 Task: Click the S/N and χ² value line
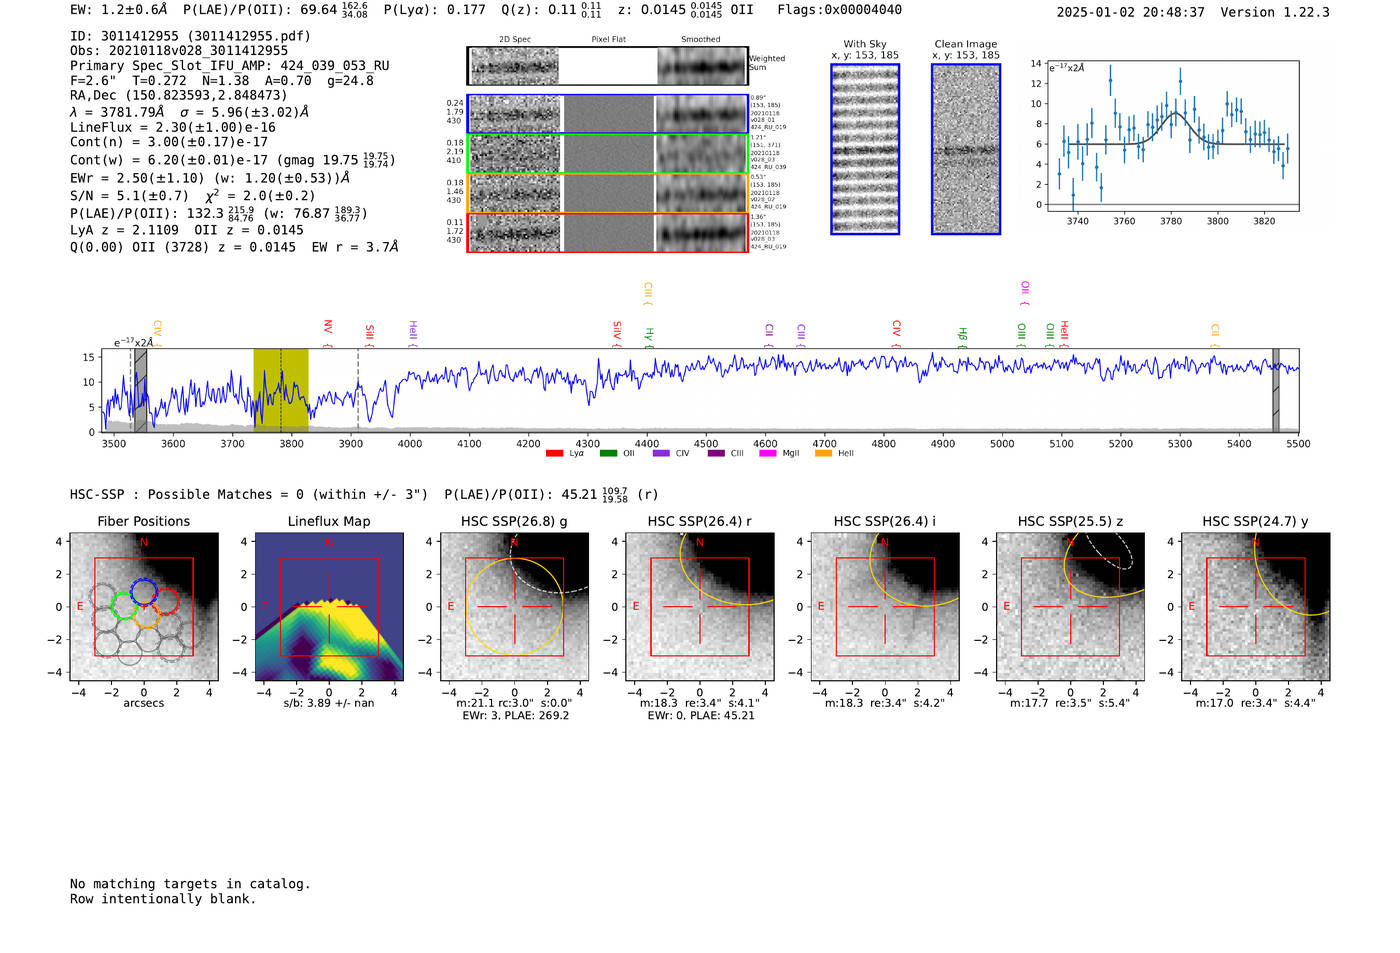point(193,196)
